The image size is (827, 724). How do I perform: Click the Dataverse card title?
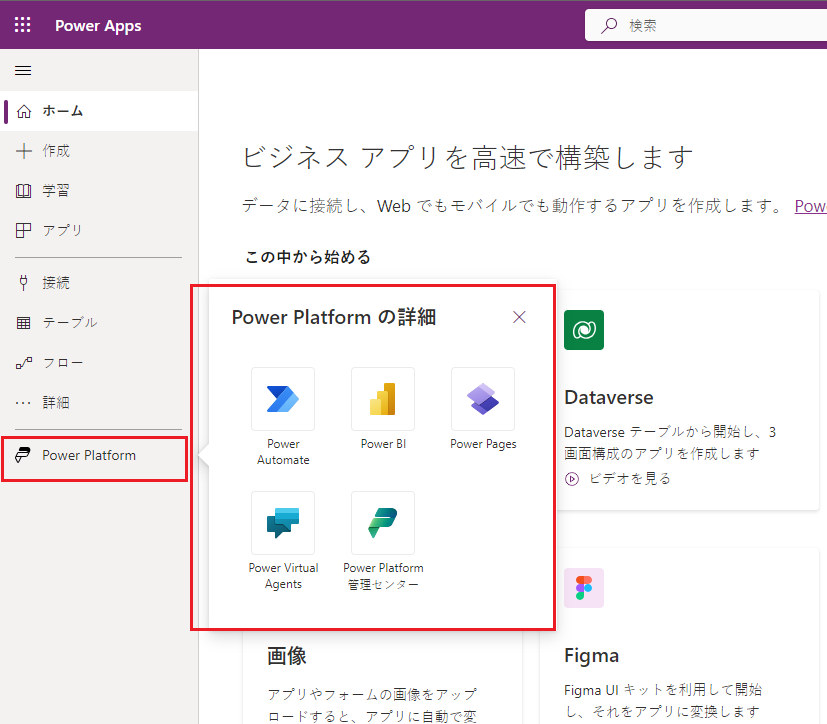point(609,398)
